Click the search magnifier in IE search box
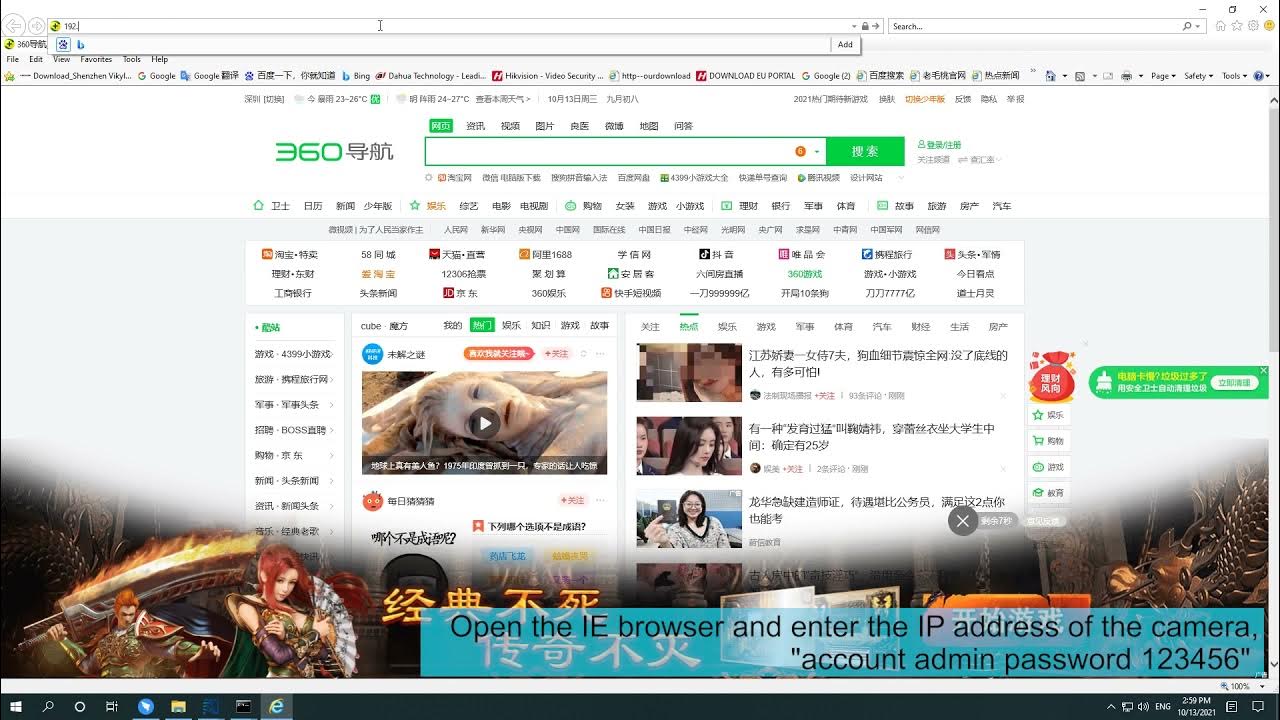This screenshot has width=1280, height=720. (x=1187, y=26)
